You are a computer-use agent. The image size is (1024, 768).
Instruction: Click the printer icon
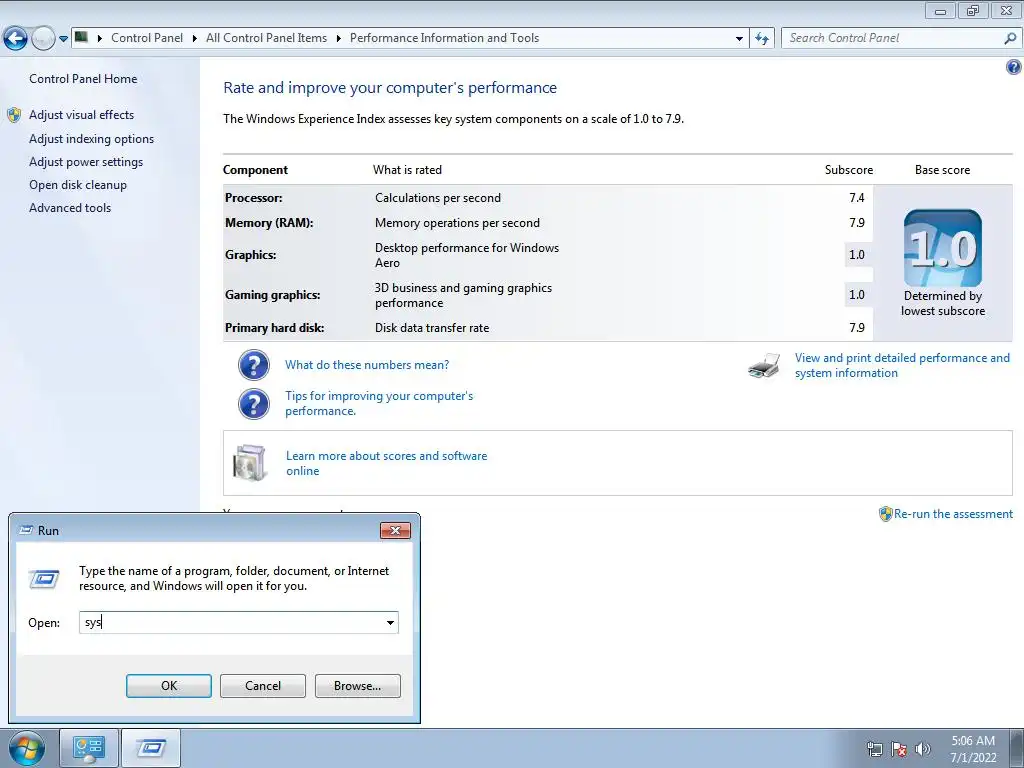point(764,366)
